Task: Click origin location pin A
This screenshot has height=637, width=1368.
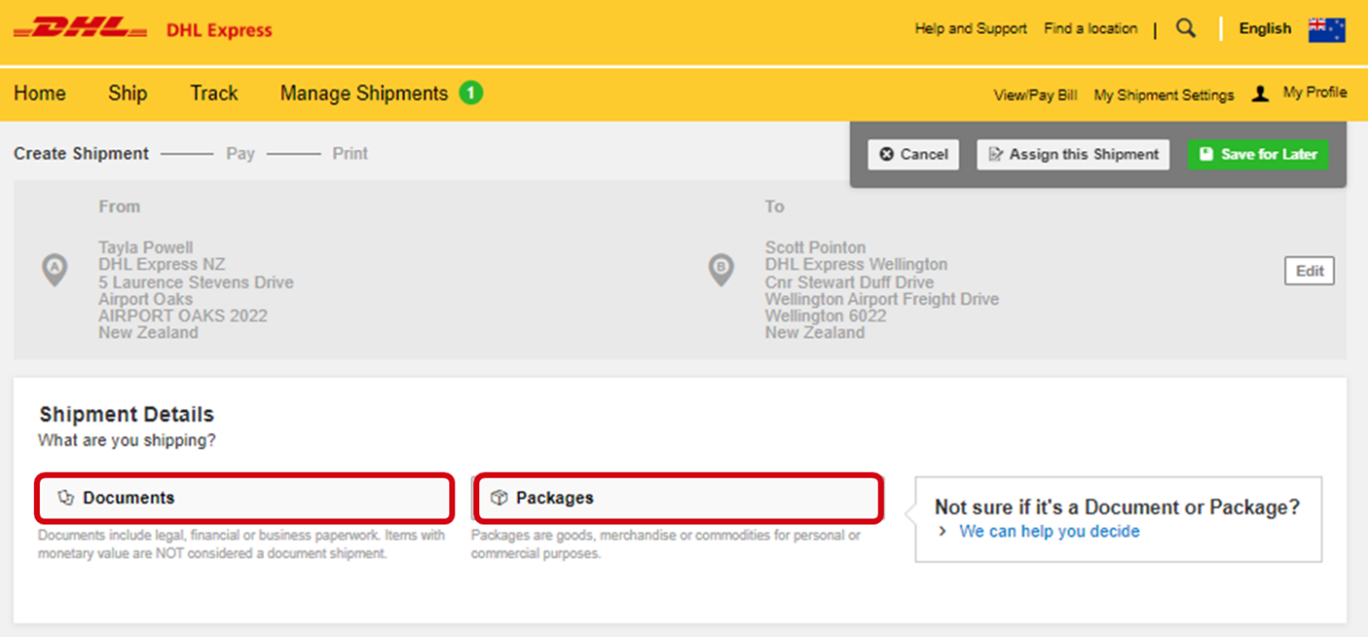Action: coord(54,269)
